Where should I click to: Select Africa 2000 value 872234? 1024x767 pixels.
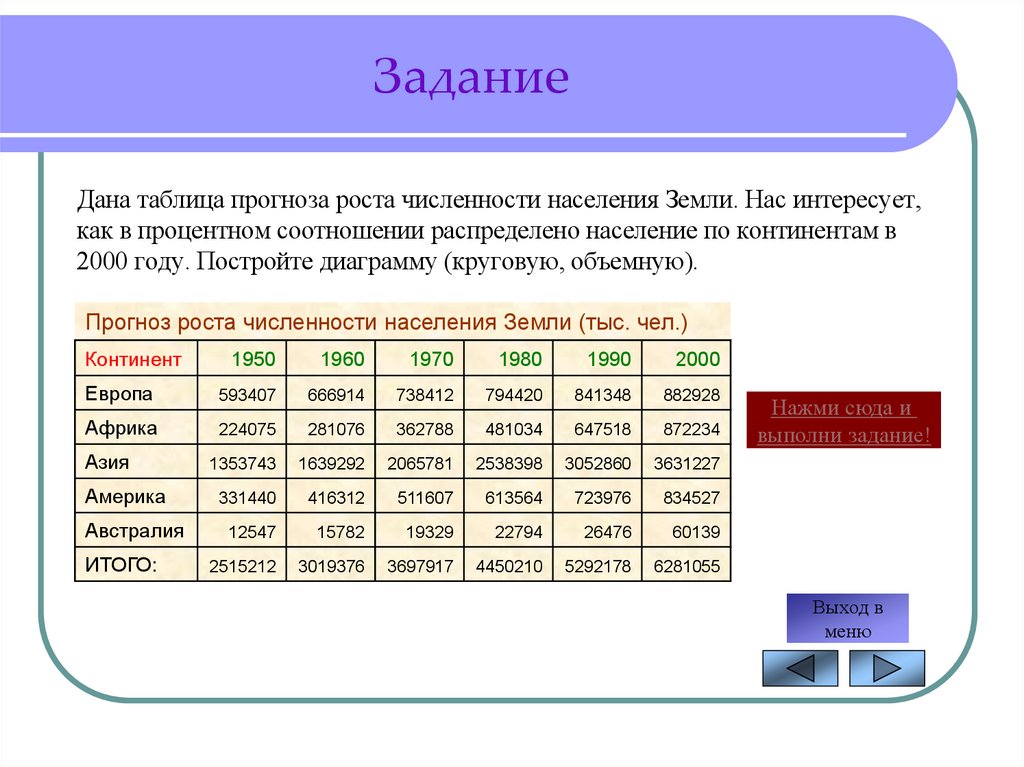(x=686, y=429)
